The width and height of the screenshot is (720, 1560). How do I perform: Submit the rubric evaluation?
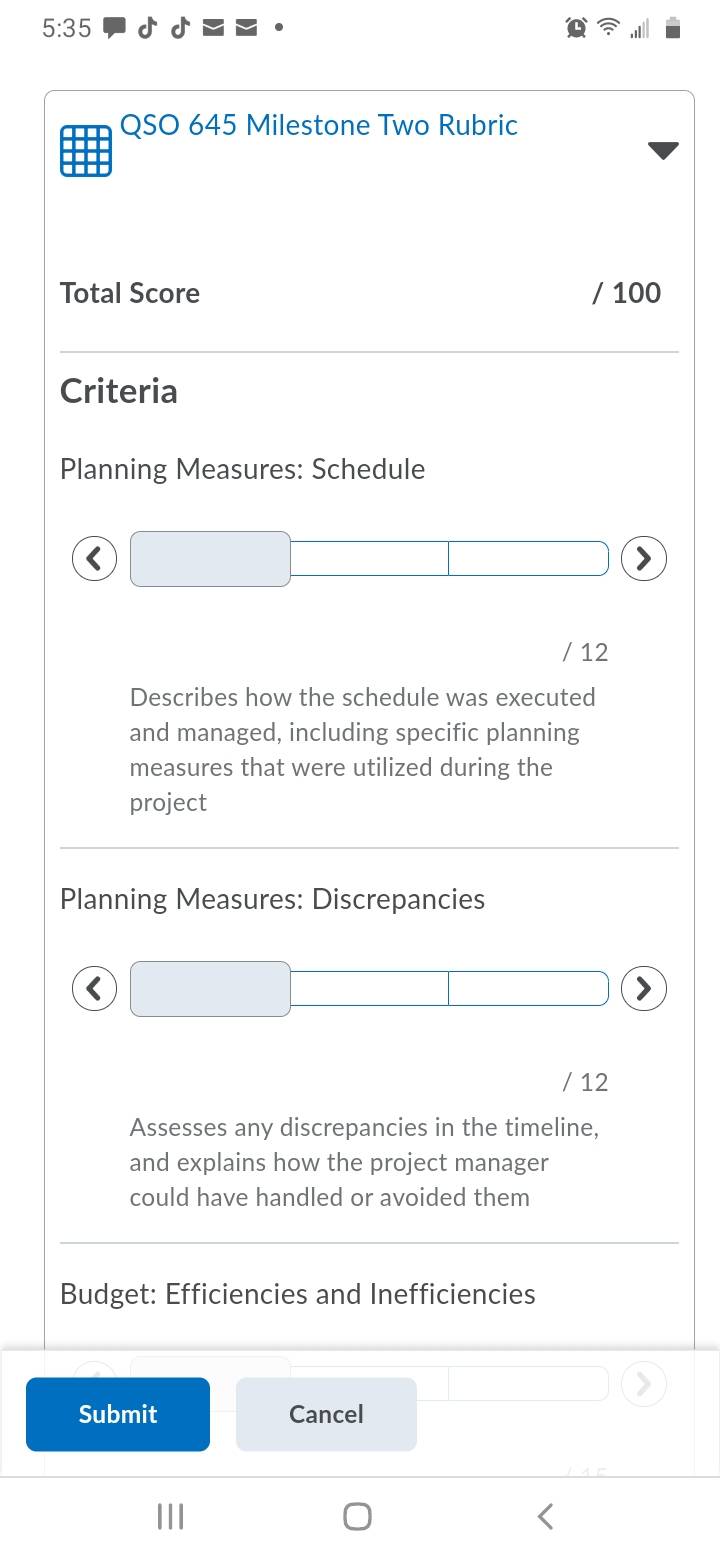click(118, 1414)
